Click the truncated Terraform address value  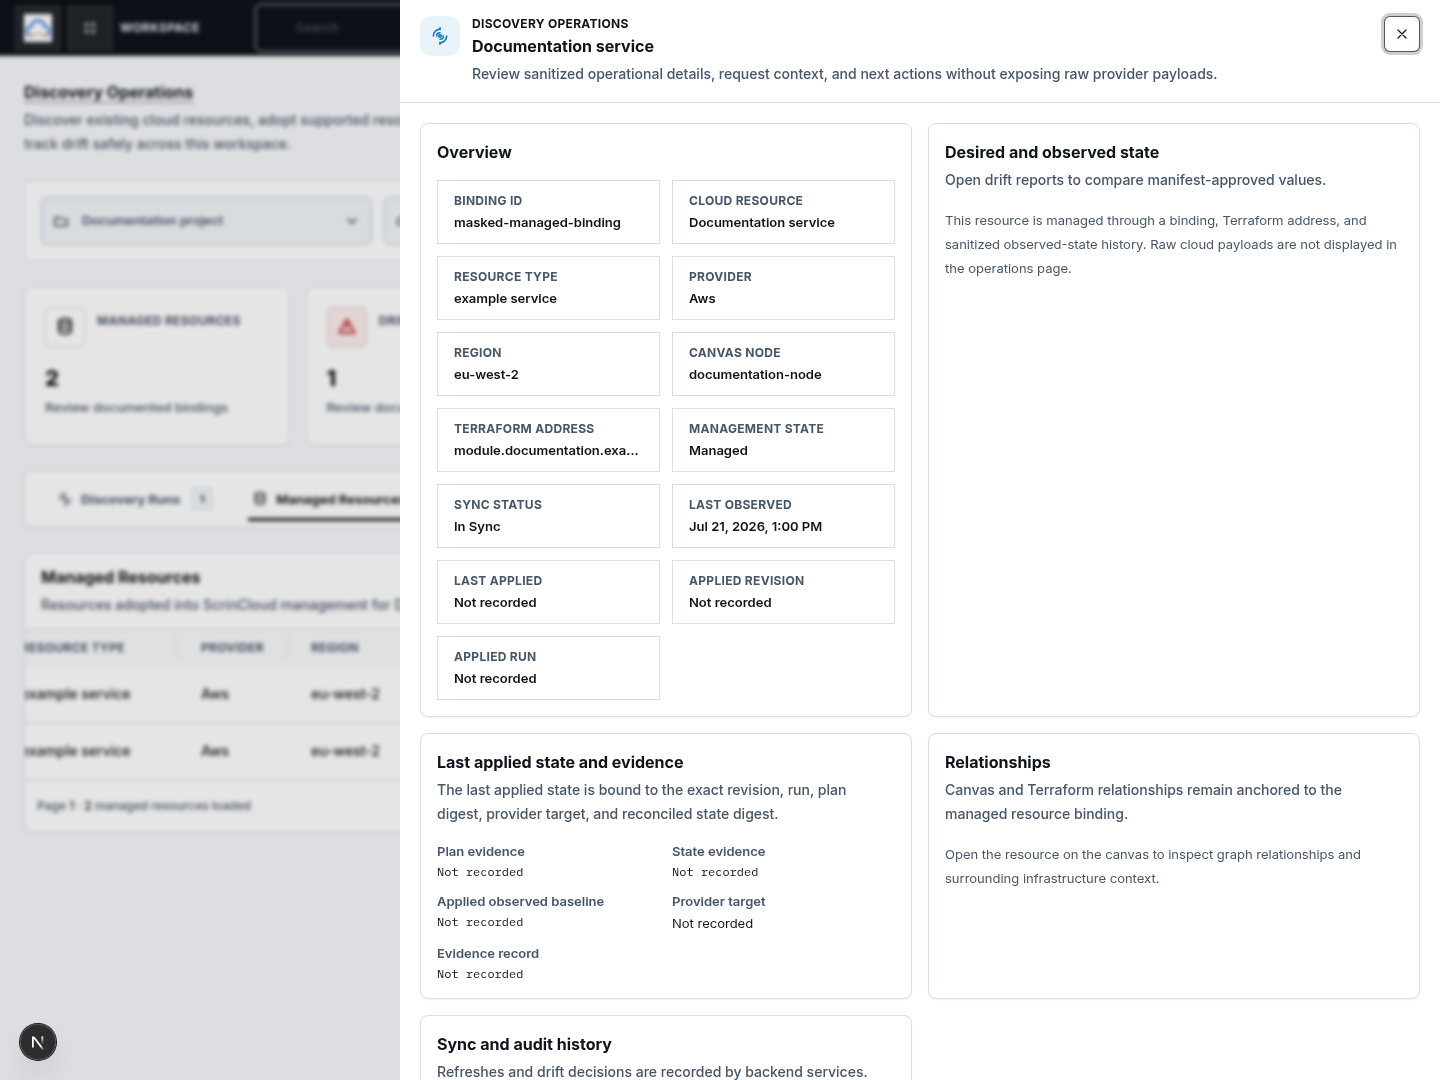(x=546, y=451)
